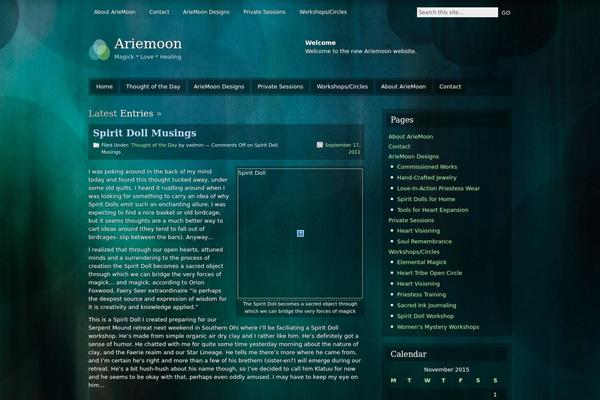Focus the Search this site field
The width and height of the screenshot is (600, 400).
click(x=457, y=12)
